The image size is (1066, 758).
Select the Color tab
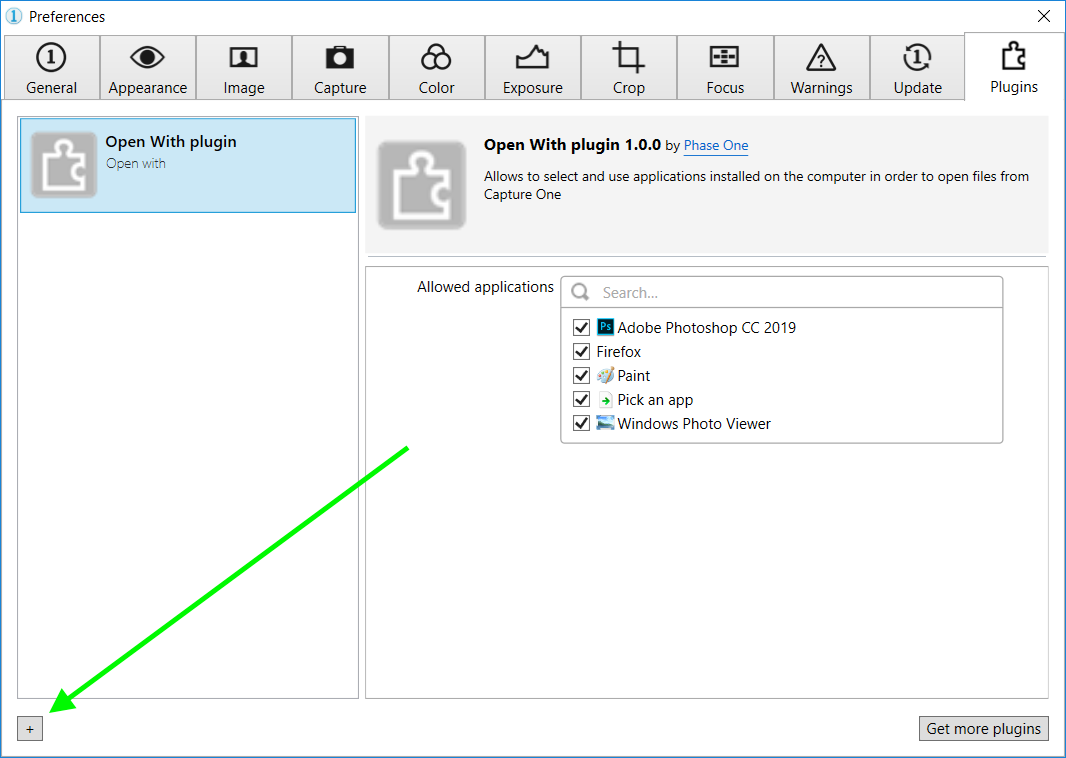(436, 68)
